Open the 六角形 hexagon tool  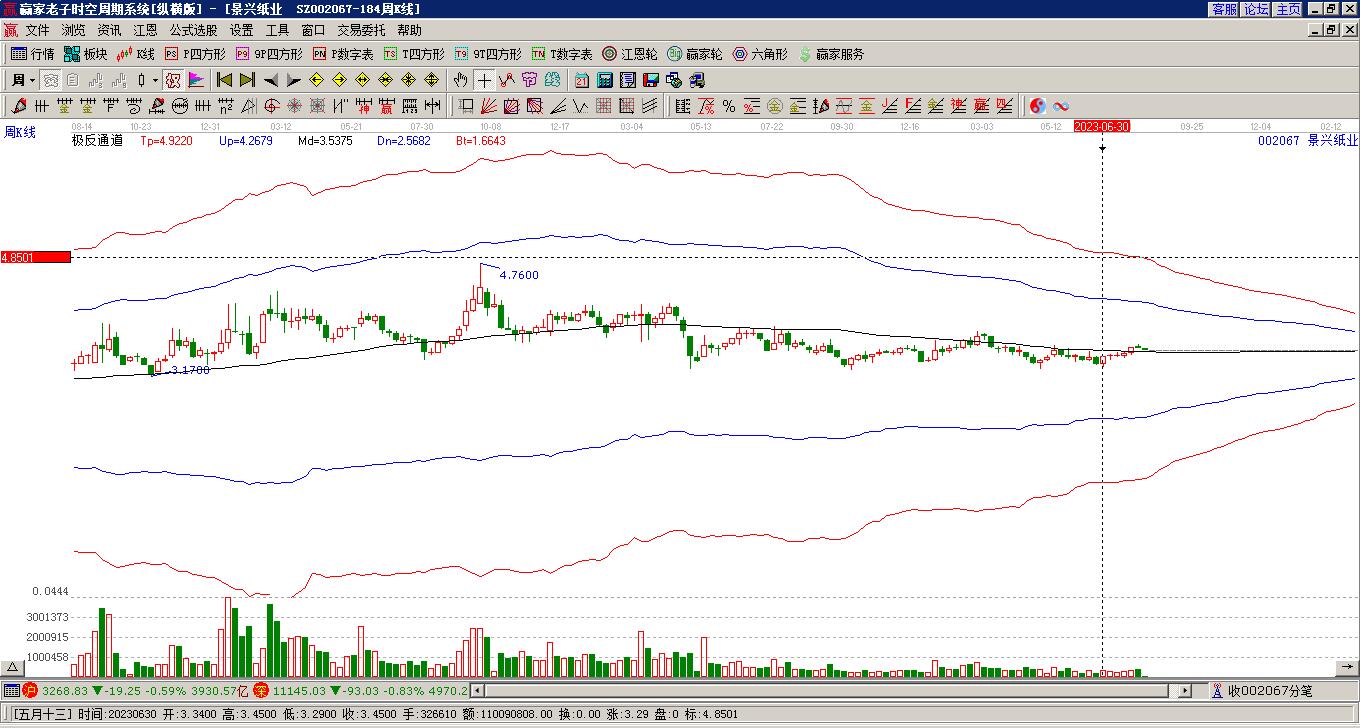point(760,54)
